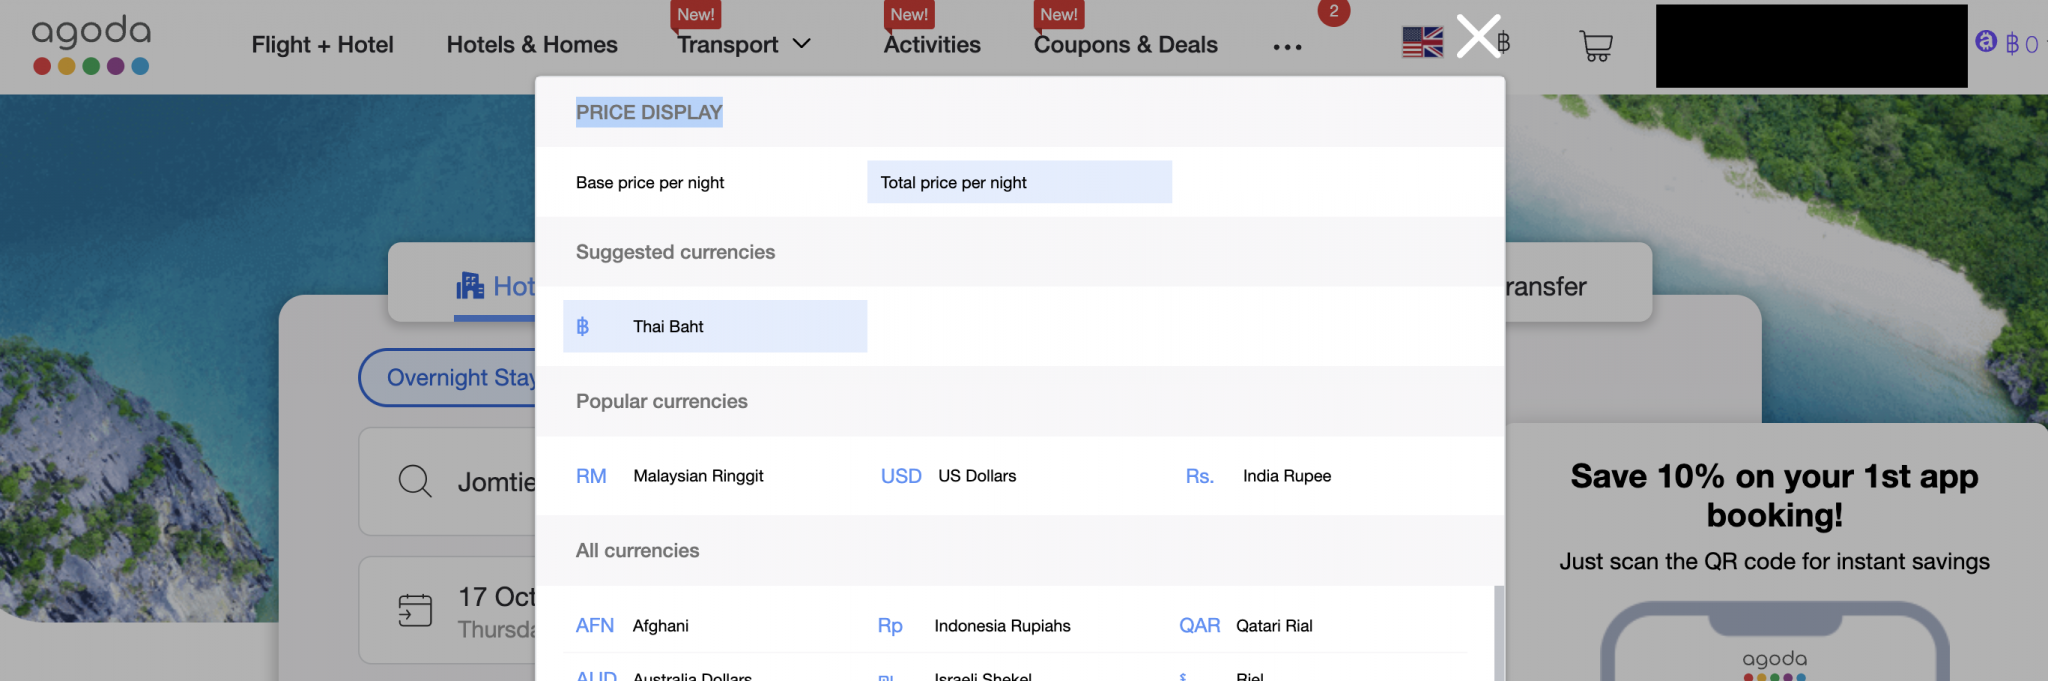Screen dimensions: 2048x681
Task: Select Total price per night
Action: click(x=1019, y=182)
